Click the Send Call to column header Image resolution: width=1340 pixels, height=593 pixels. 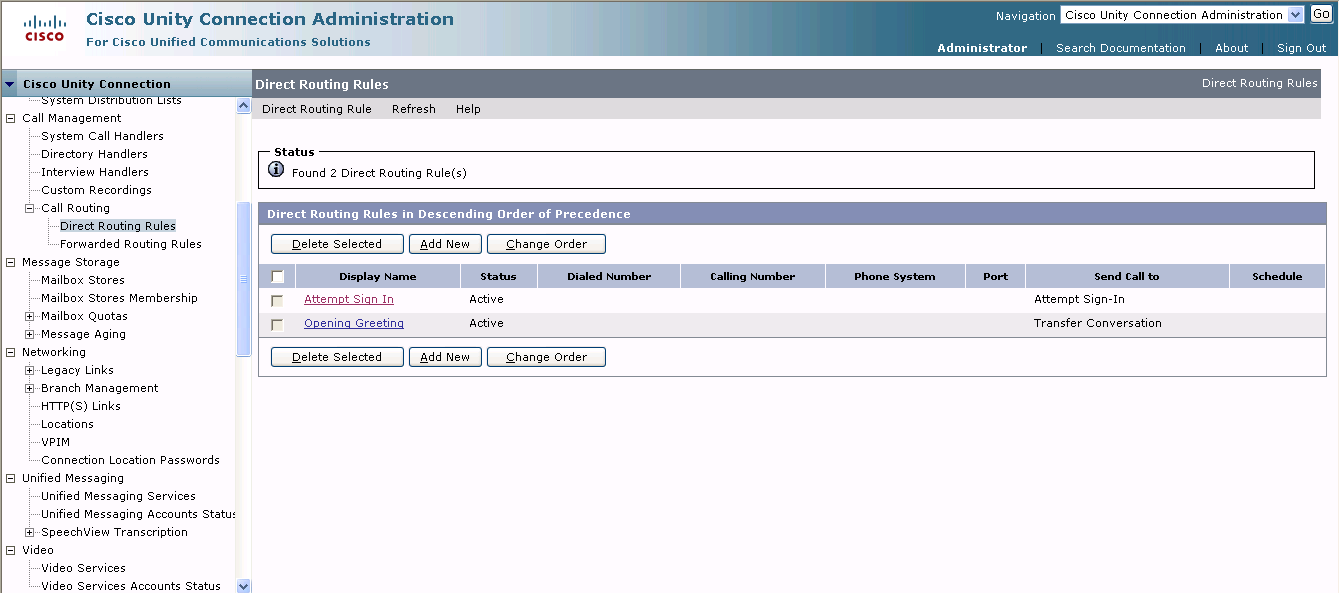click(1127, 276)
